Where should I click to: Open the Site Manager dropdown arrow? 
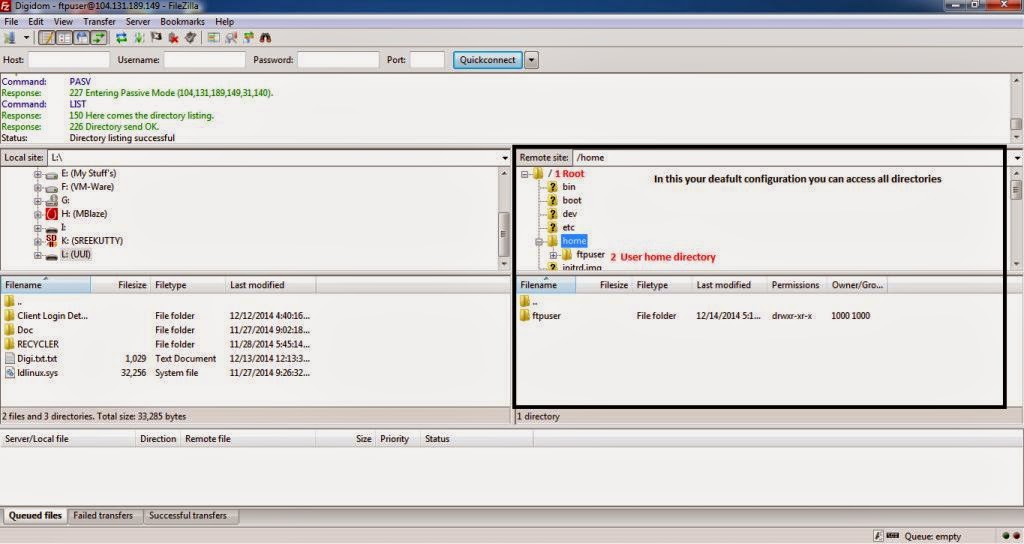(x=26, y=38)
